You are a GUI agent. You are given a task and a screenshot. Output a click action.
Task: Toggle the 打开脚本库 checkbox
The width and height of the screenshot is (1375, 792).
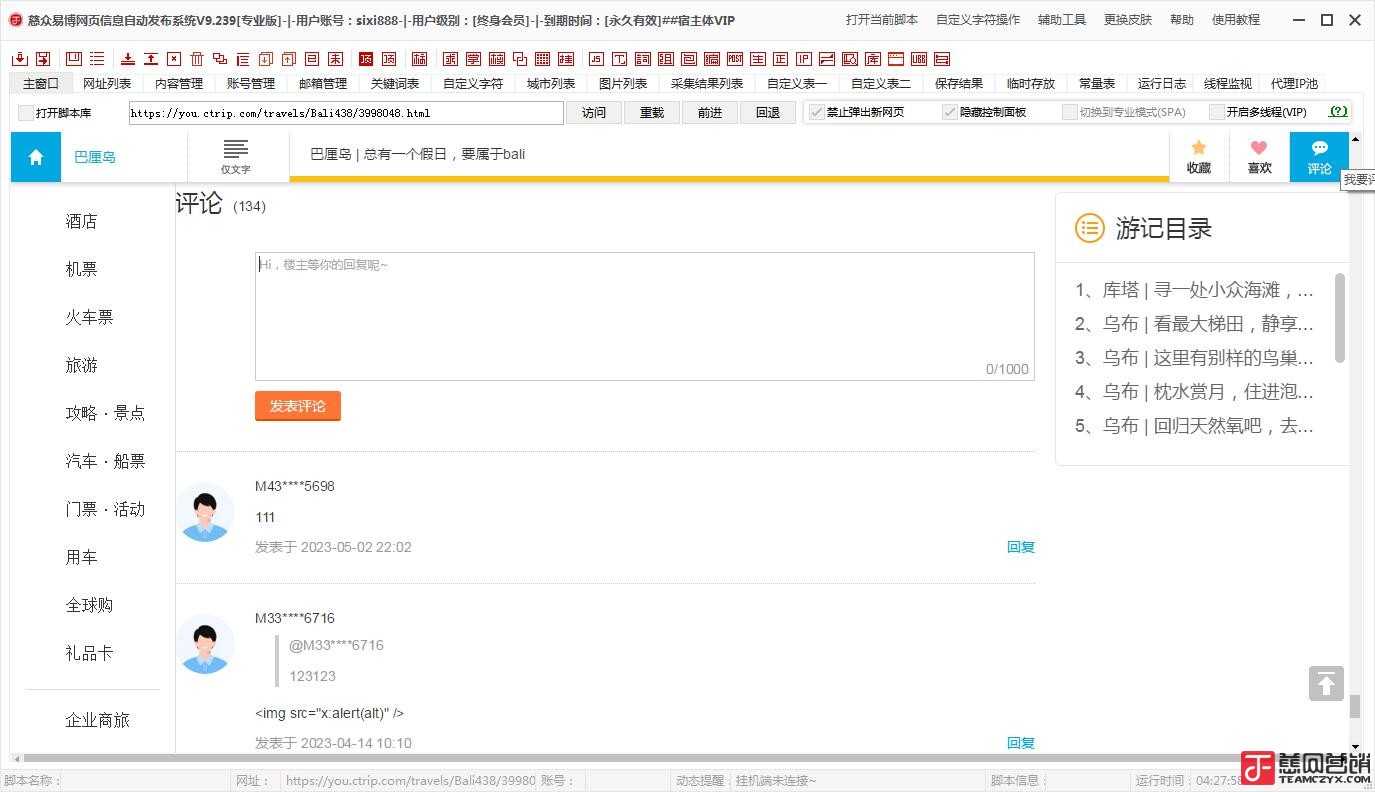coord(26,113)
